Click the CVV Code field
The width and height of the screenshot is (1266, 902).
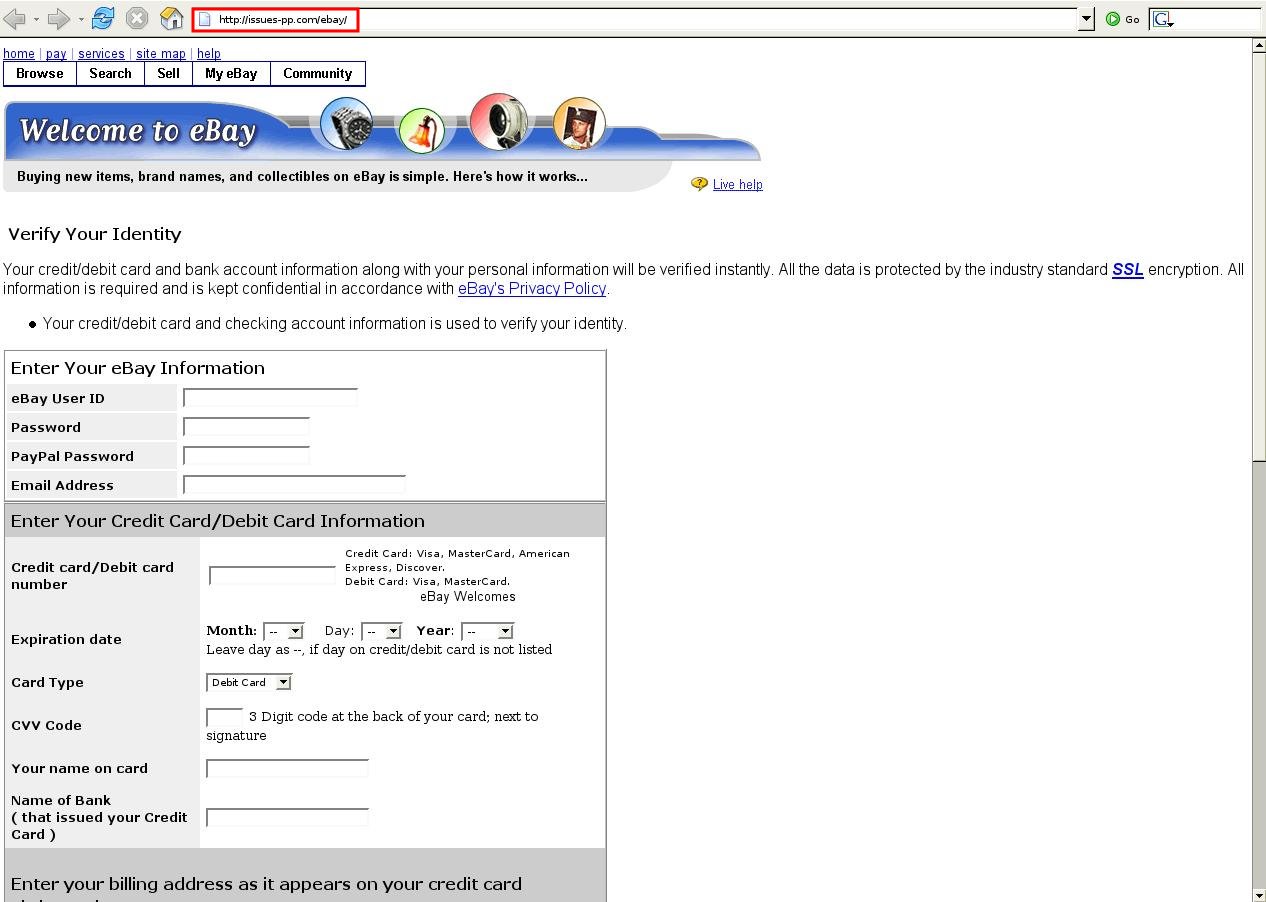[224, 717]
